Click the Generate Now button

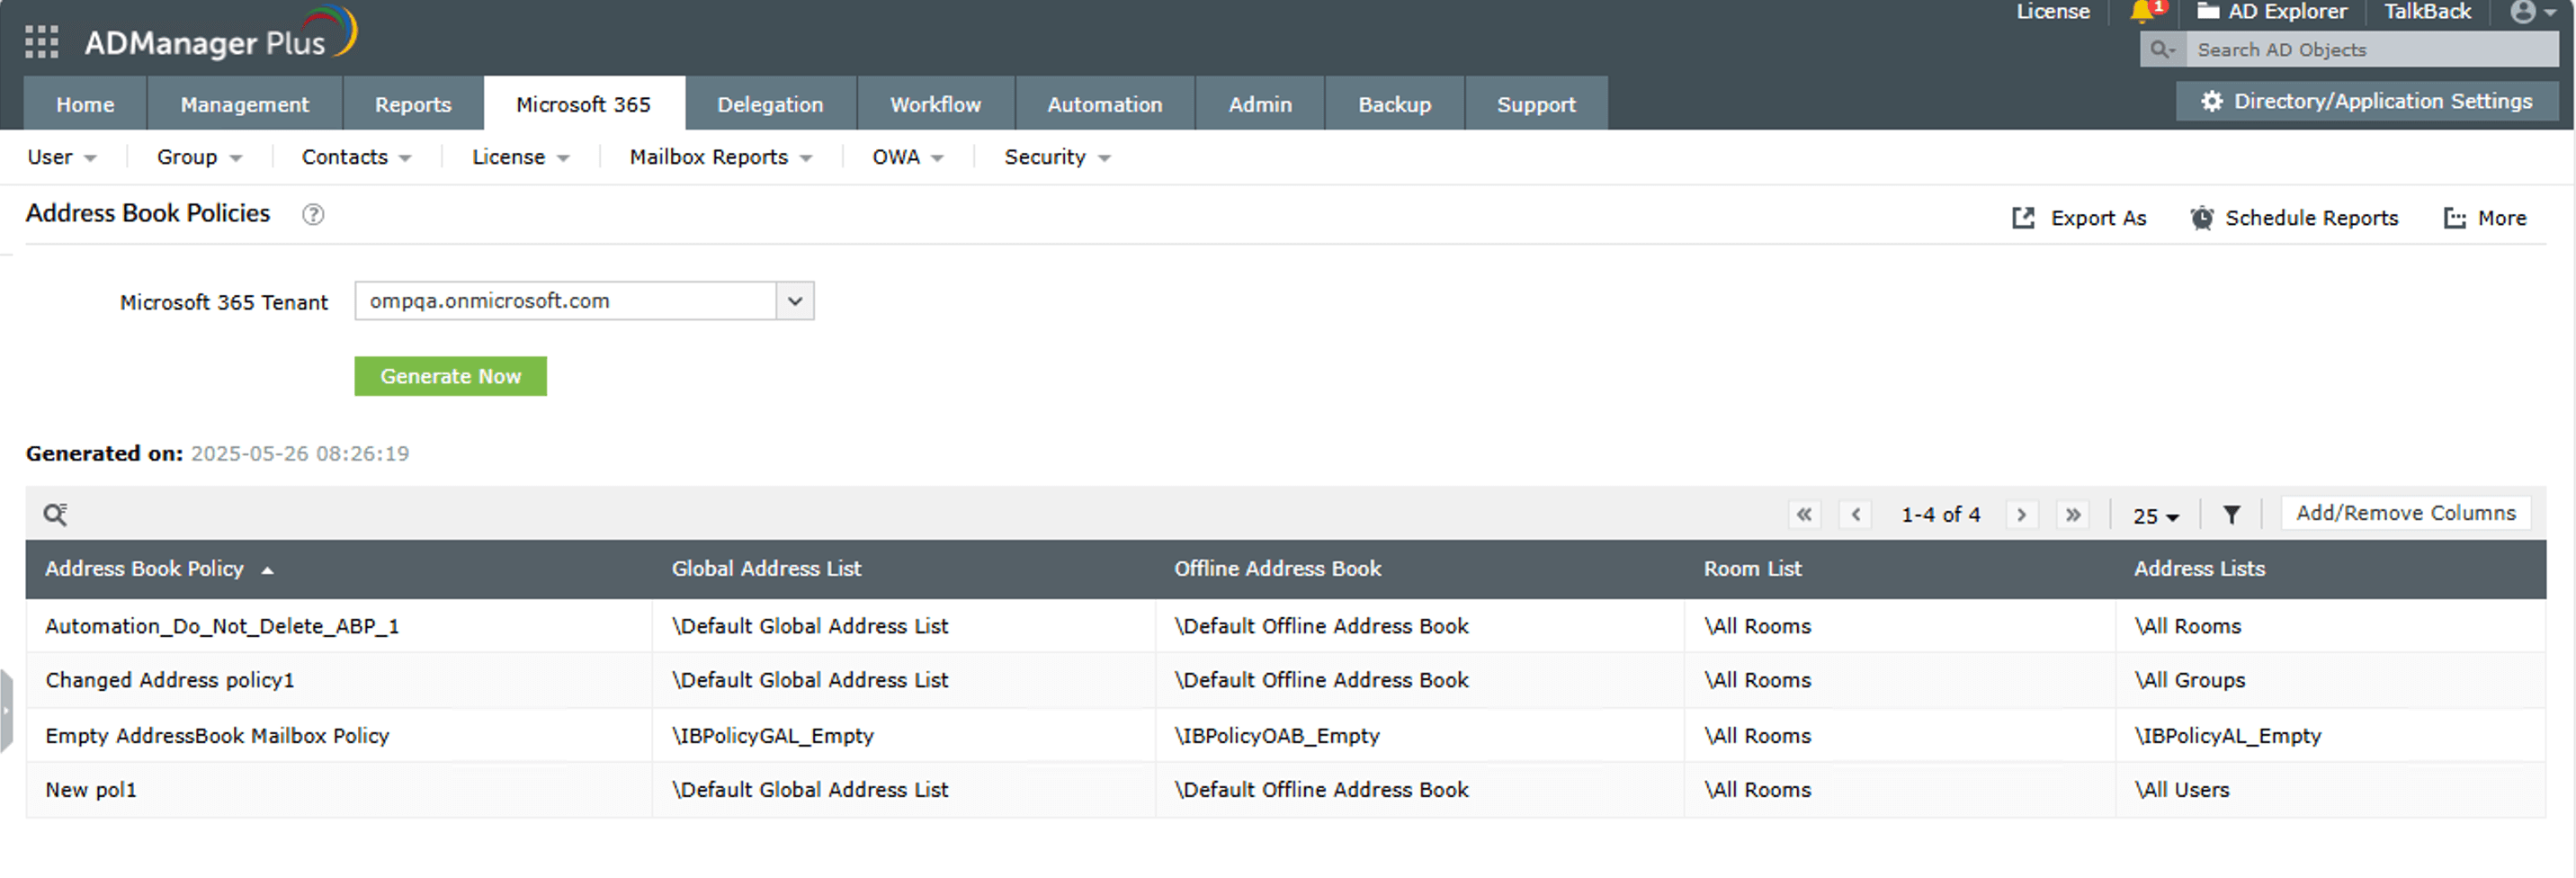(450, 377)
